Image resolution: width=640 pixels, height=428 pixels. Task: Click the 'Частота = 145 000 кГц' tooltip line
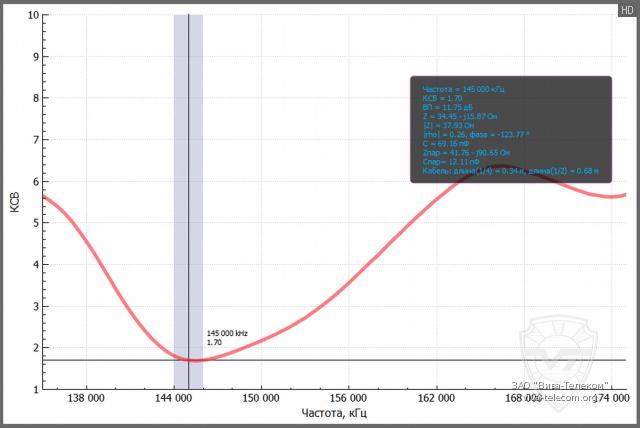(463, 89)
